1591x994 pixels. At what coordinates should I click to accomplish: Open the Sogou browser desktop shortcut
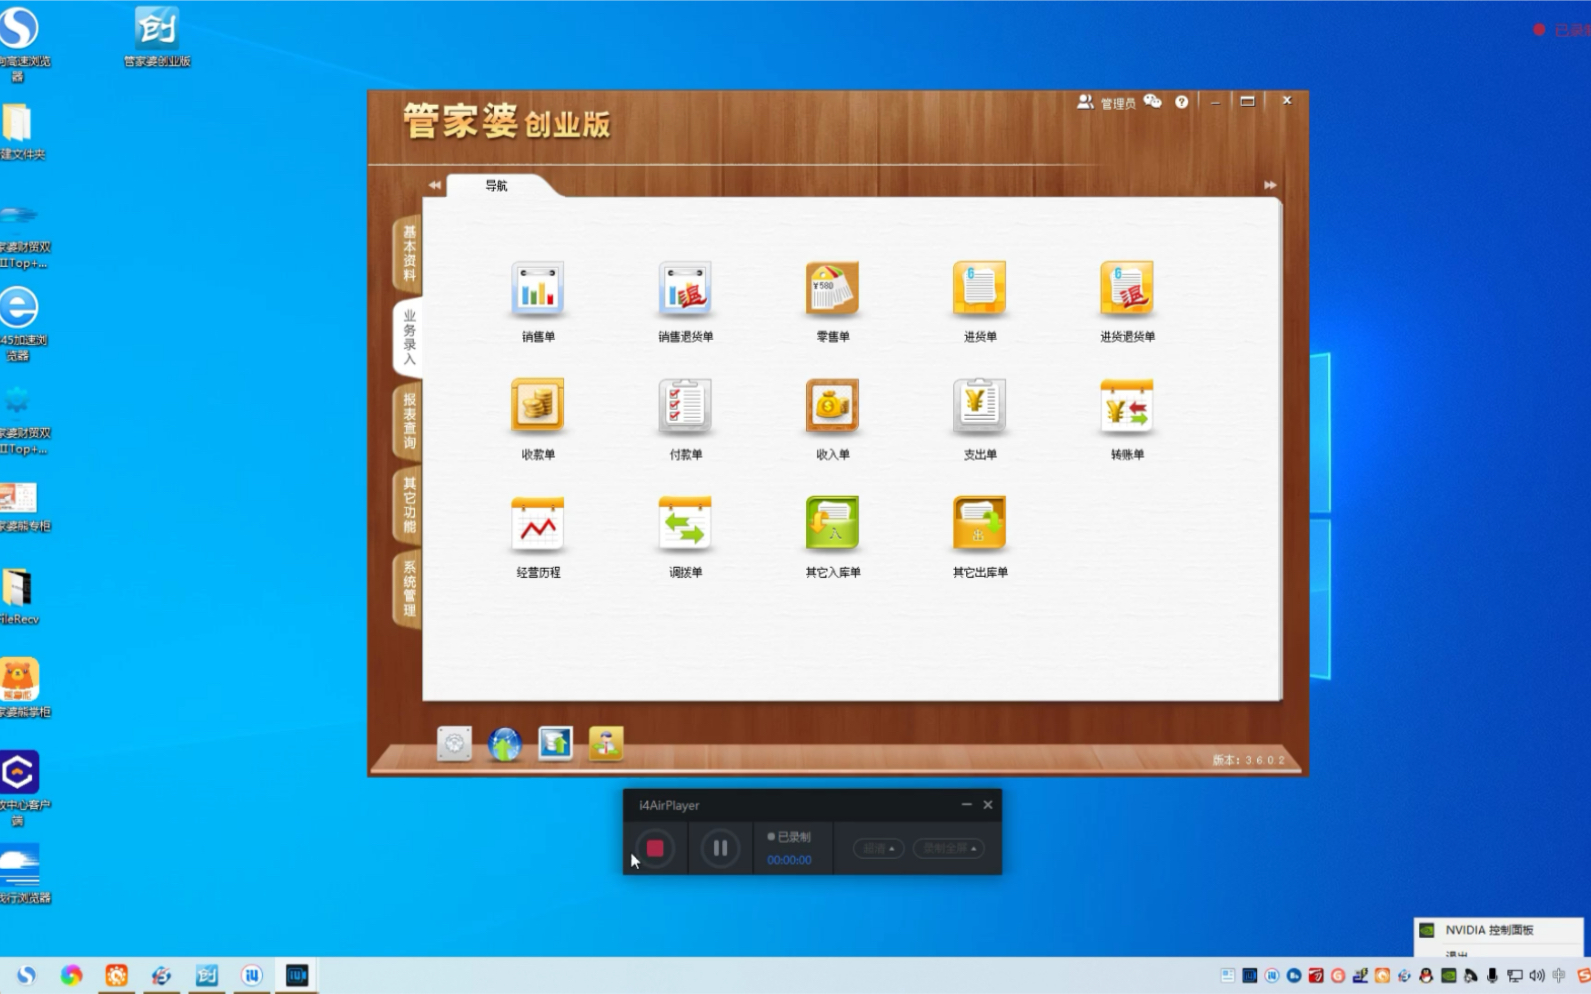coord(19,43)
